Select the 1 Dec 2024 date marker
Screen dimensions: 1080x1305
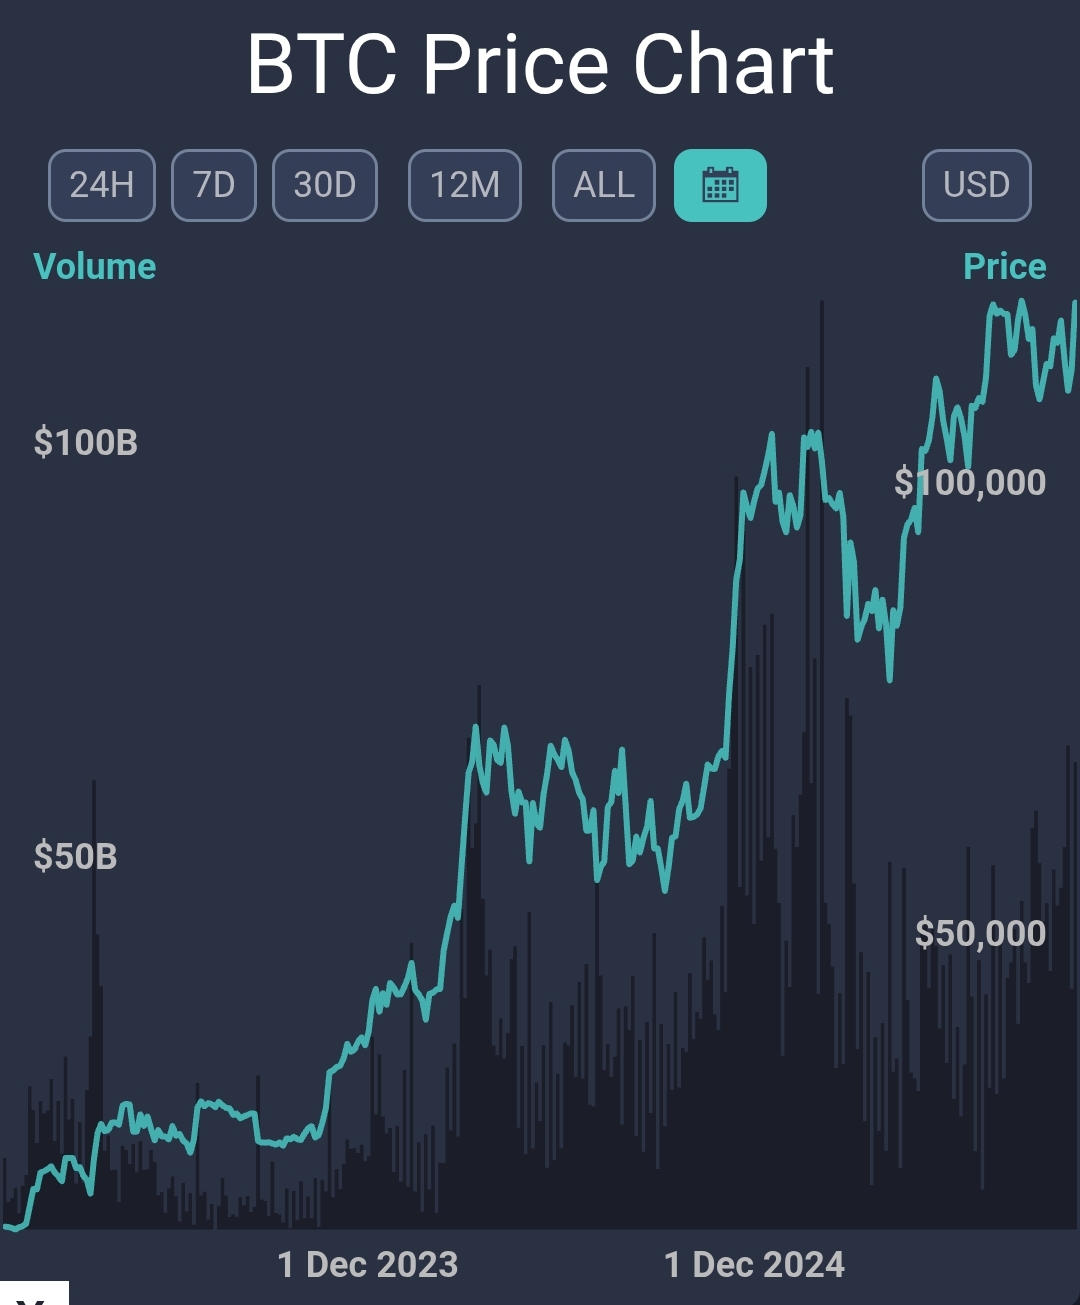click(754, 1265)
